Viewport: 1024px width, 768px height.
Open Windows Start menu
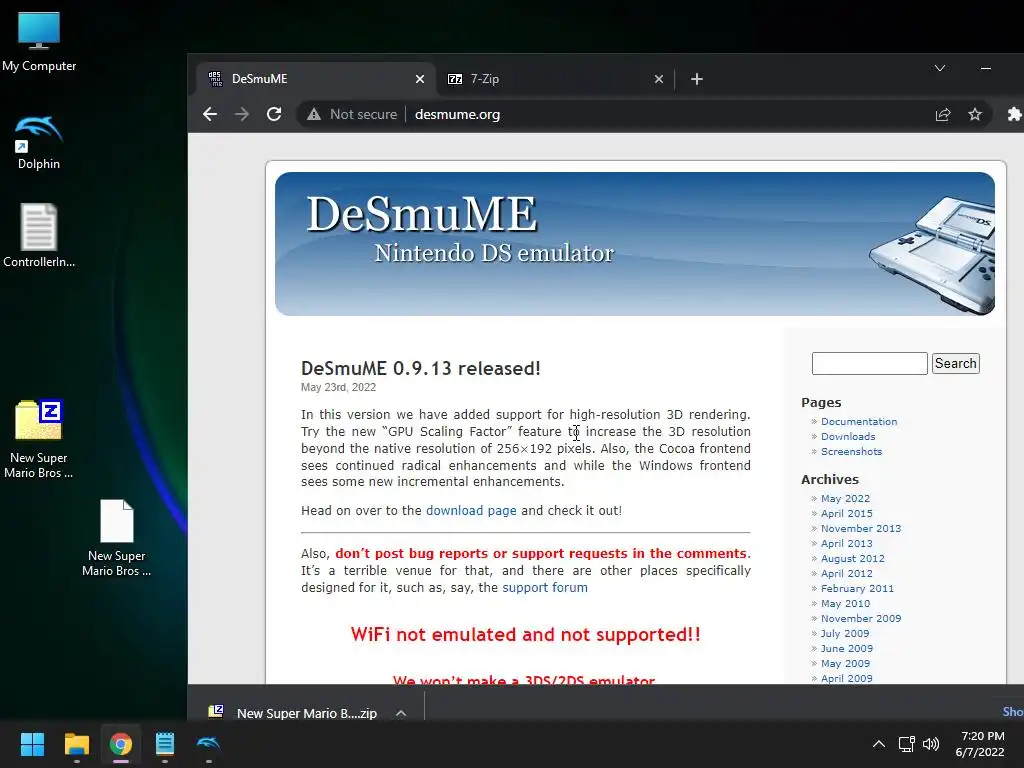click(32, 744)
